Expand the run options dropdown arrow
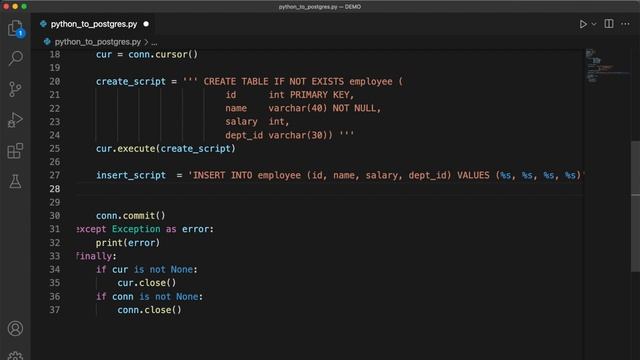 tap(594, 24)
